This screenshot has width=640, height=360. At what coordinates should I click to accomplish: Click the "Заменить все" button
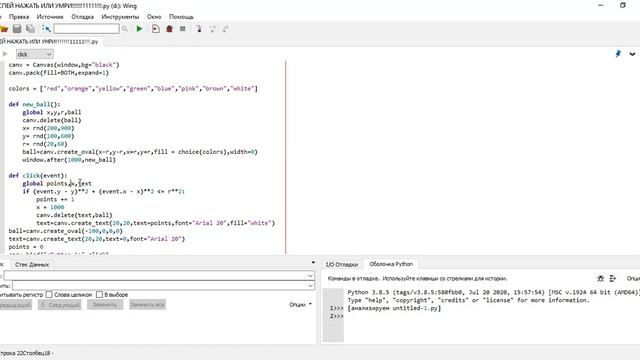point(147,304)
